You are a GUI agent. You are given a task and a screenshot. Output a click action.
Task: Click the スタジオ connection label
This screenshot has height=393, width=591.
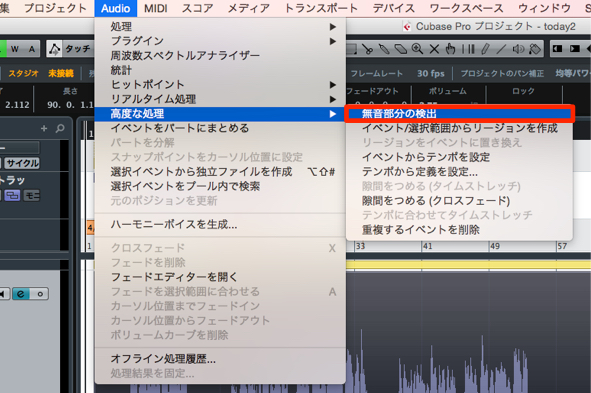(x=23, y=73)
